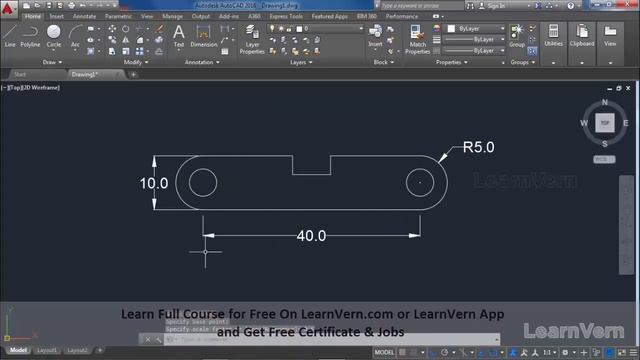The height and width of the screenshot is (360, 640).
Task: Open annotation scale 1:1 dropdown
Action: (549, 352)
